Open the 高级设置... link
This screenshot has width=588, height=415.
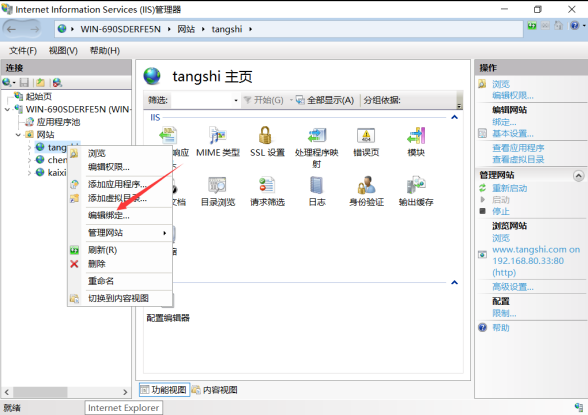pyautogui.click(x=513, y=287)
